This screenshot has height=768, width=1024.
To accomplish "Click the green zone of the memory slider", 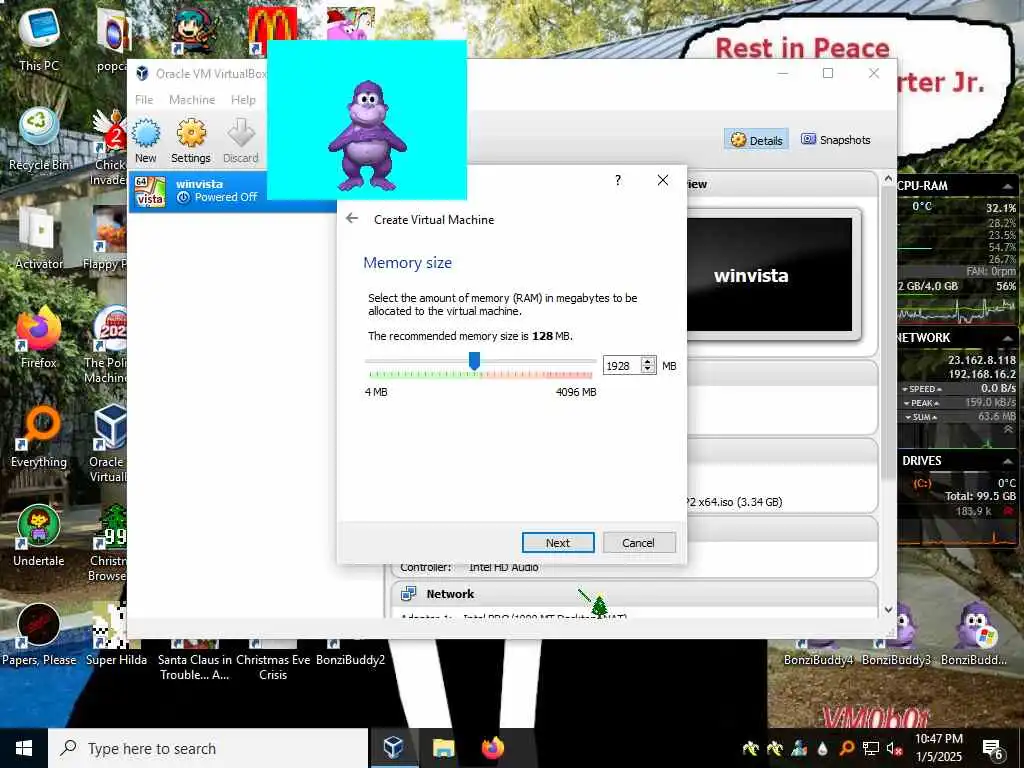I will [x=424, y=375].
